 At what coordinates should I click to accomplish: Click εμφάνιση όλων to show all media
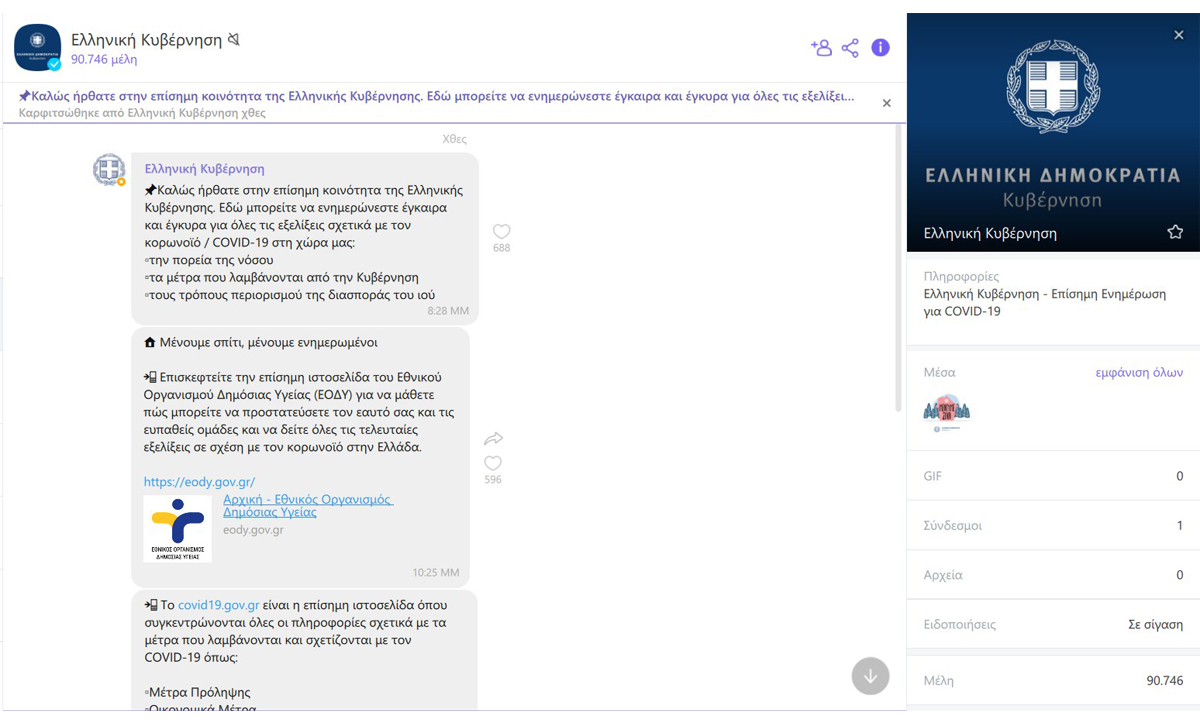coord(1139,372)
